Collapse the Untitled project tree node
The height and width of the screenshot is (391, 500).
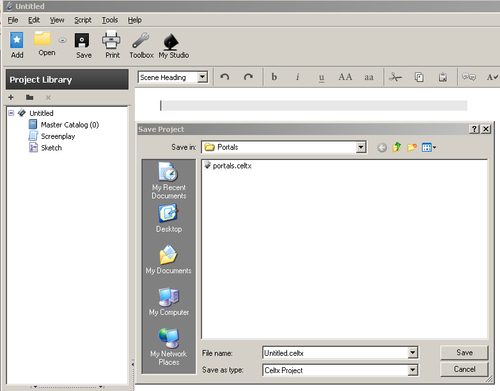coord(11,113)
